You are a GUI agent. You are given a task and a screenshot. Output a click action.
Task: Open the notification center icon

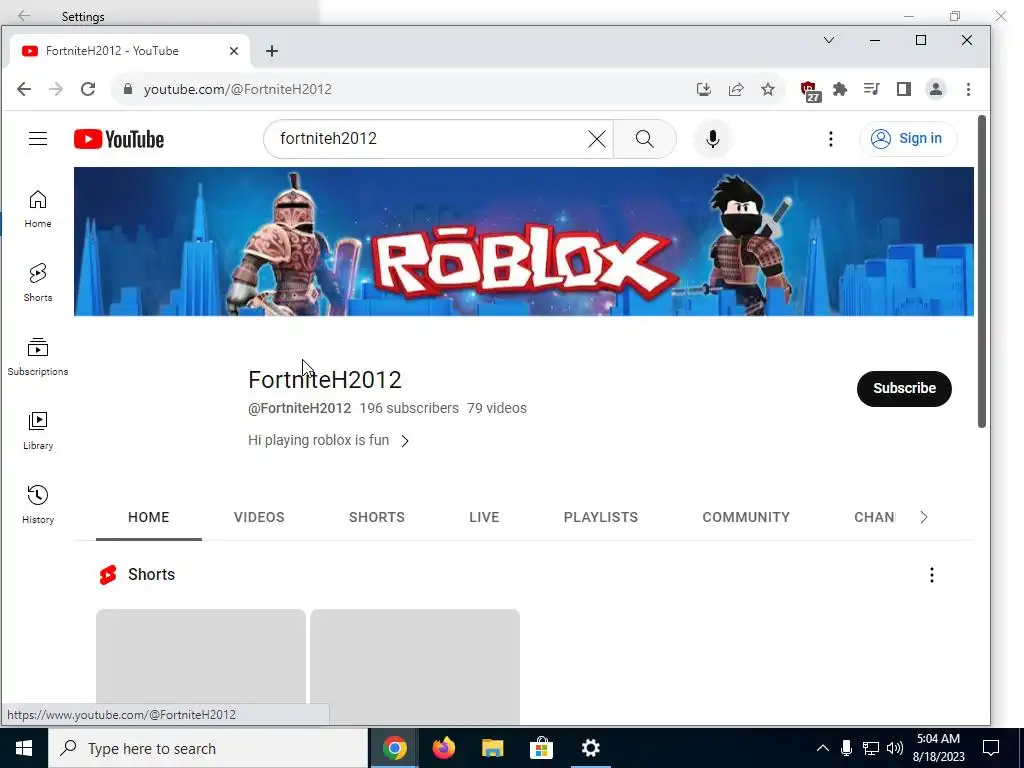(x=991, y=748)
